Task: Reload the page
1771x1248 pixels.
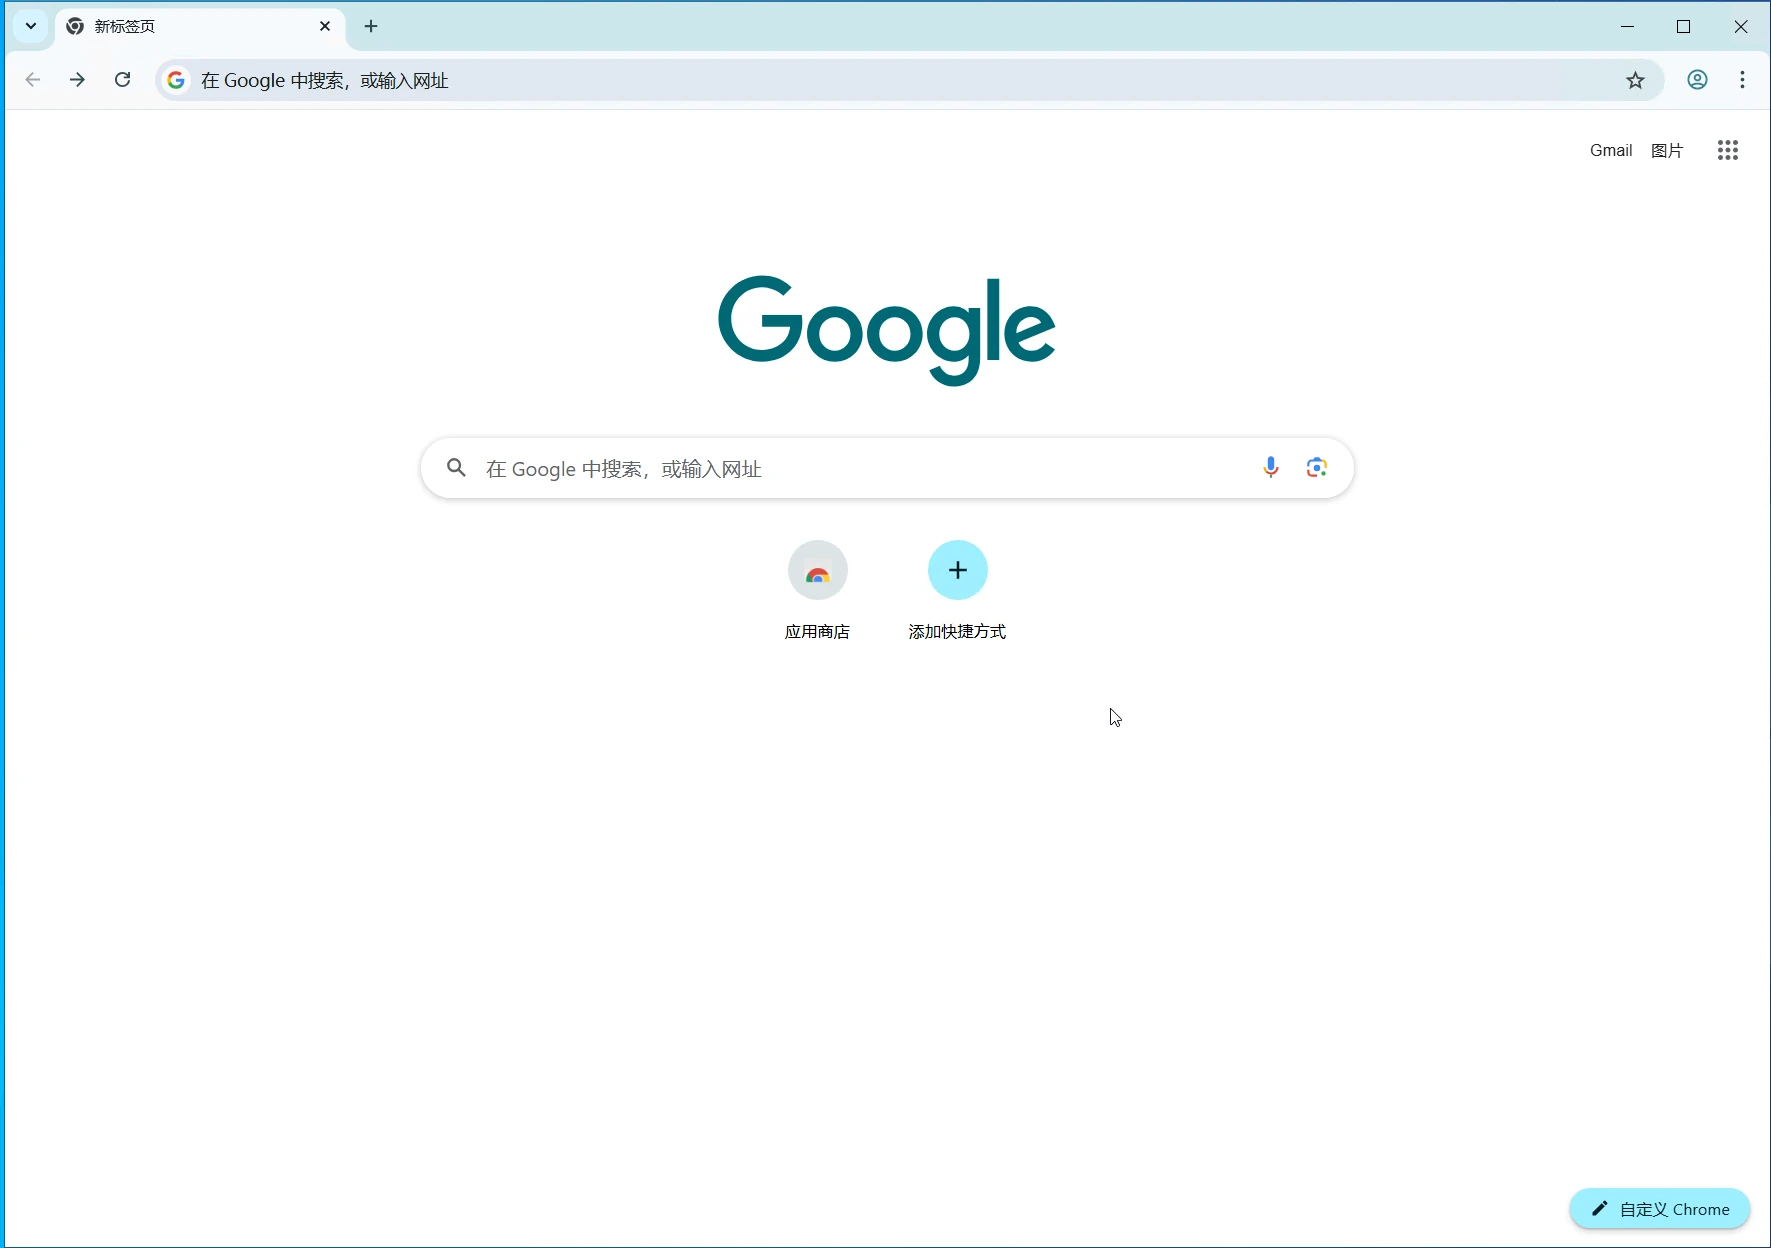Action: tap(122, 80)
